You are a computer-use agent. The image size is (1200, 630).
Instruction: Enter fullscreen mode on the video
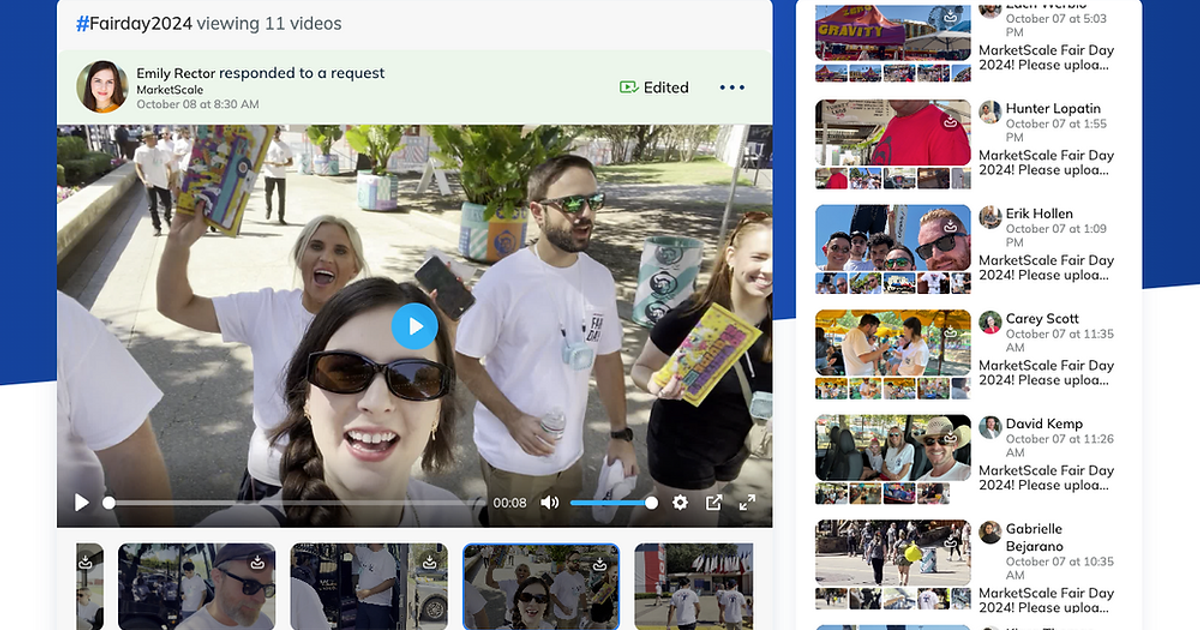point(747,503)
